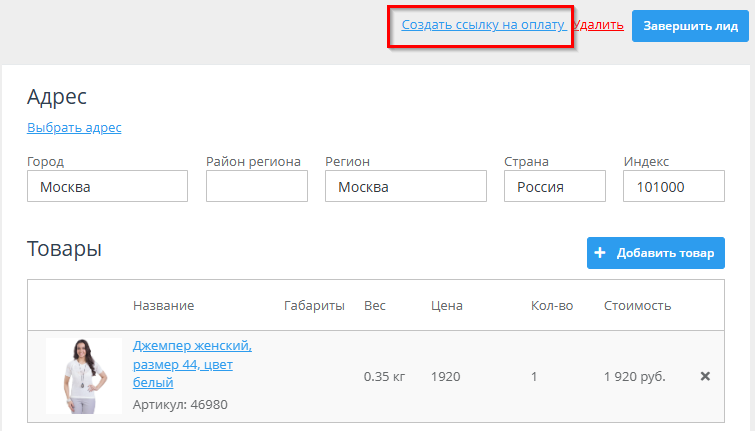Click the Страна field showing Россия
Screen dimensions: 755x431
click(x=554, y=187)
